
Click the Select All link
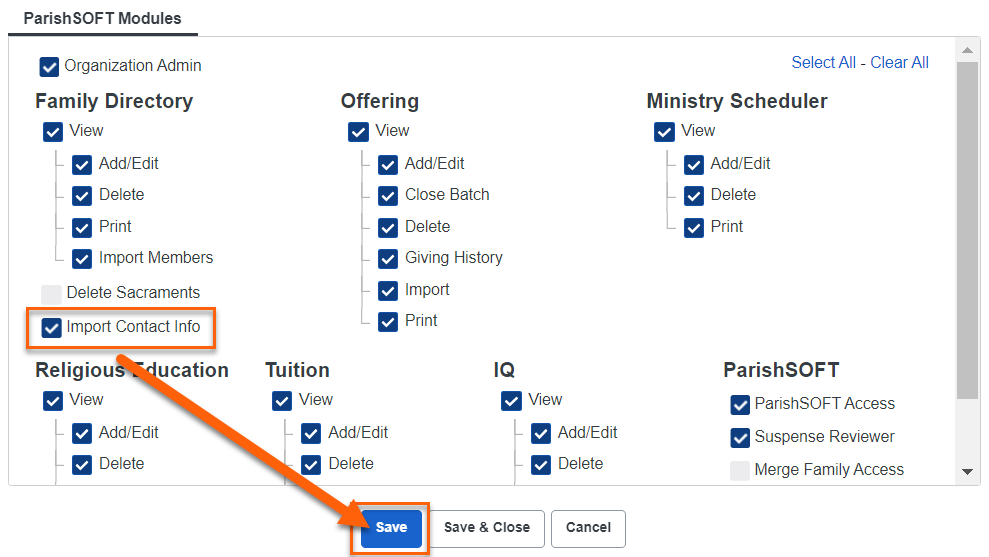coord(823,62)
